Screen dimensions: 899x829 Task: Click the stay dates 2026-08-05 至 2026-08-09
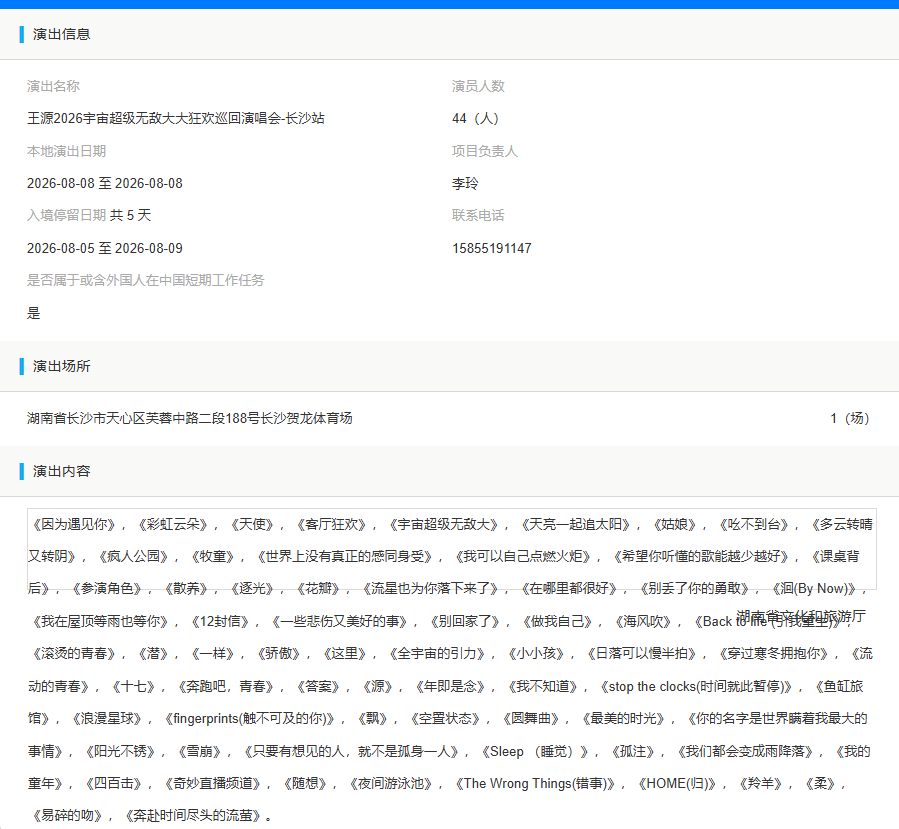point(105,248)
